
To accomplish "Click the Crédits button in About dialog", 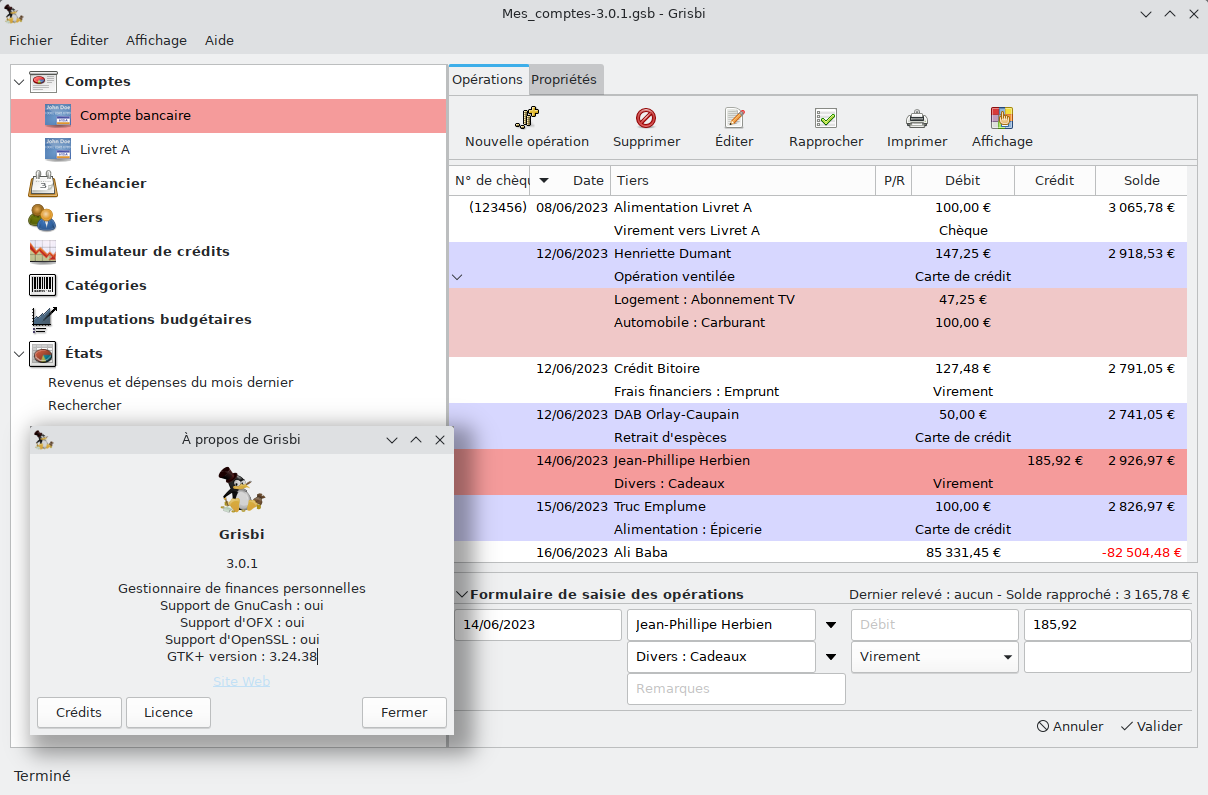I will tap(79, 713).
